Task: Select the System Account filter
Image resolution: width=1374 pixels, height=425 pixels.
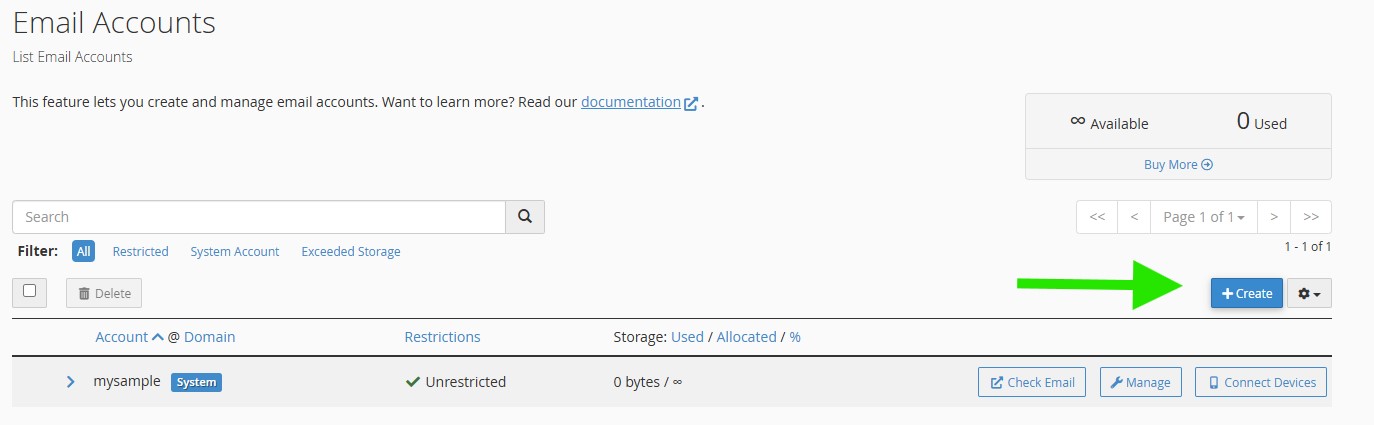Action: tap(235, 252)
